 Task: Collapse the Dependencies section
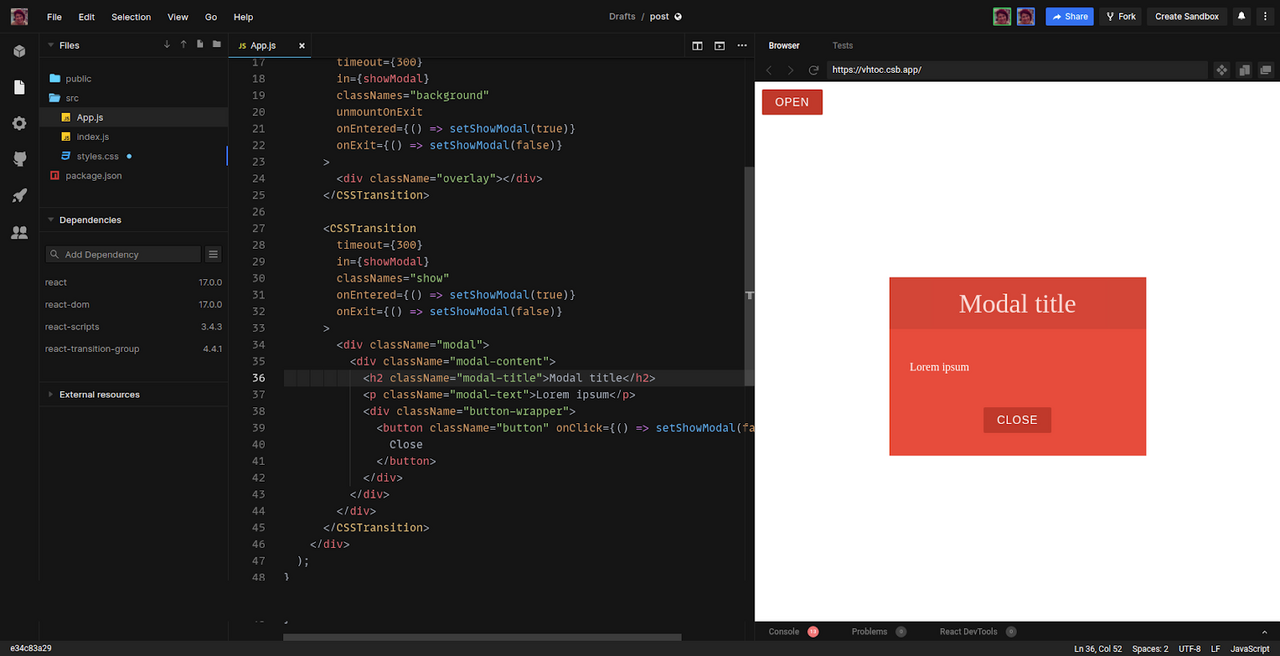pos(50,219)
